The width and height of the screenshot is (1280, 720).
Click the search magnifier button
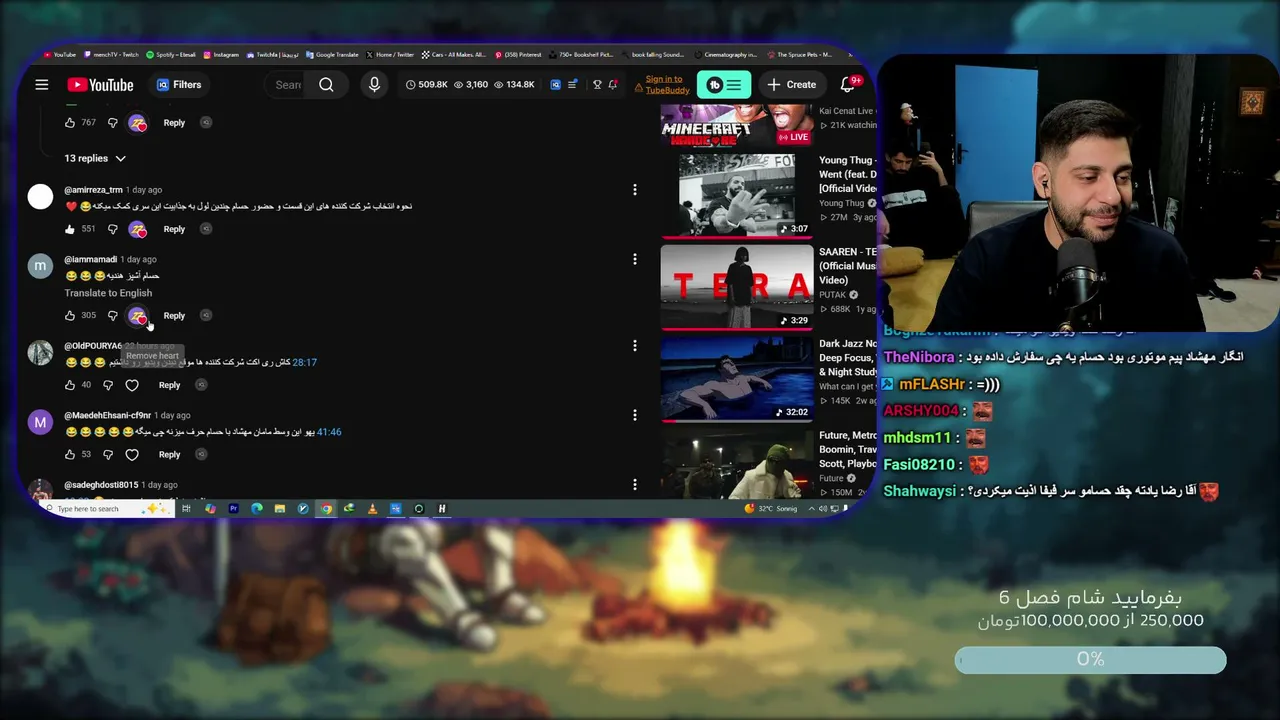click(326, 85)
